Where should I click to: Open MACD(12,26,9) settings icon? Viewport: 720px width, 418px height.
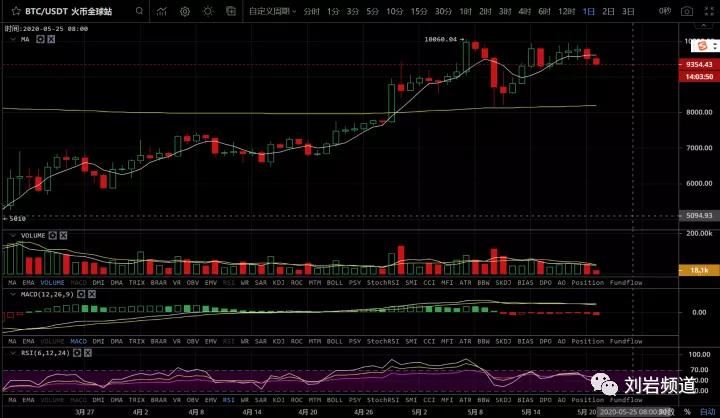click(x=81, y=294)
